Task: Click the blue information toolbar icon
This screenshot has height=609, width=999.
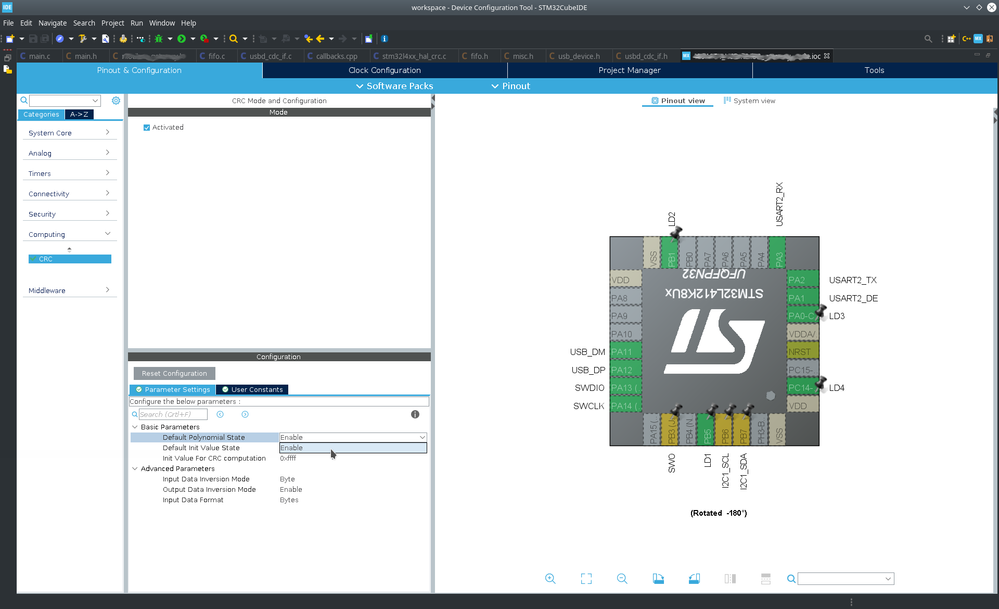Action: (x=384, y=39)
